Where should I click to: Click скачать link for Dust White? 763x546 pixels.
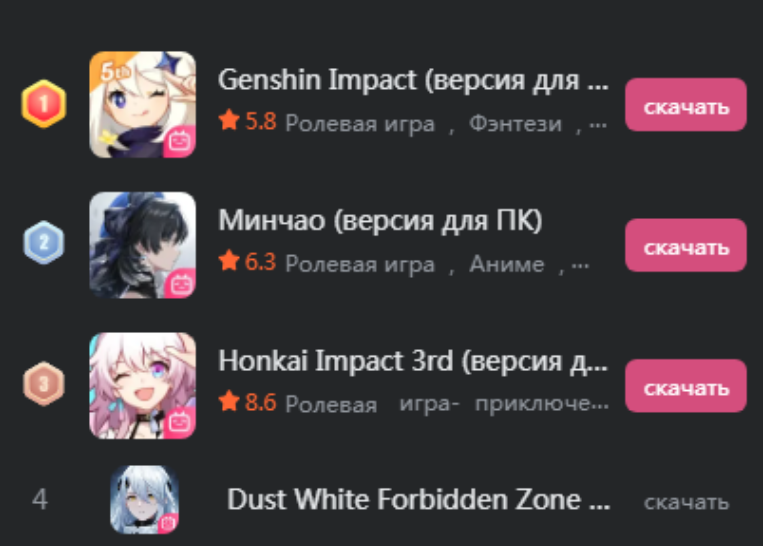(686, 502)
